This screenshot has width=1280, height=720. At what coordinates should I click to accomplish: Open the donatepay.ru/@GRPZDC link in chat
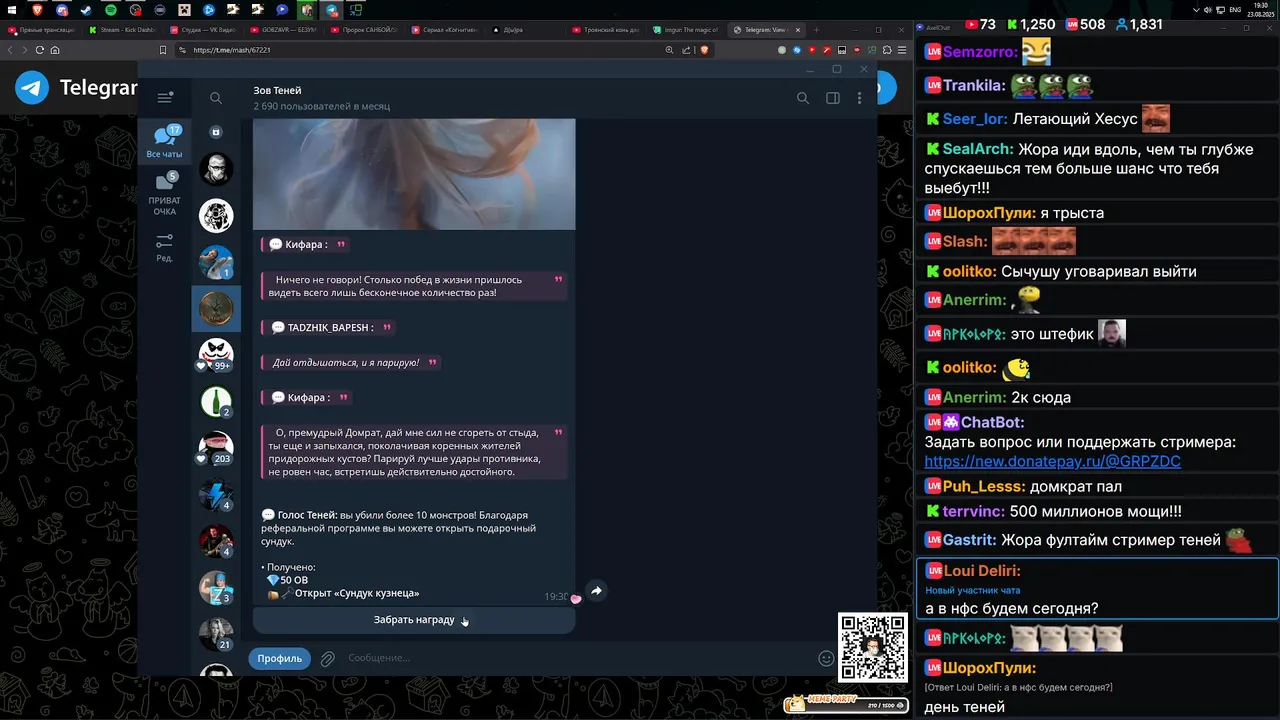tap(1052, 461)
